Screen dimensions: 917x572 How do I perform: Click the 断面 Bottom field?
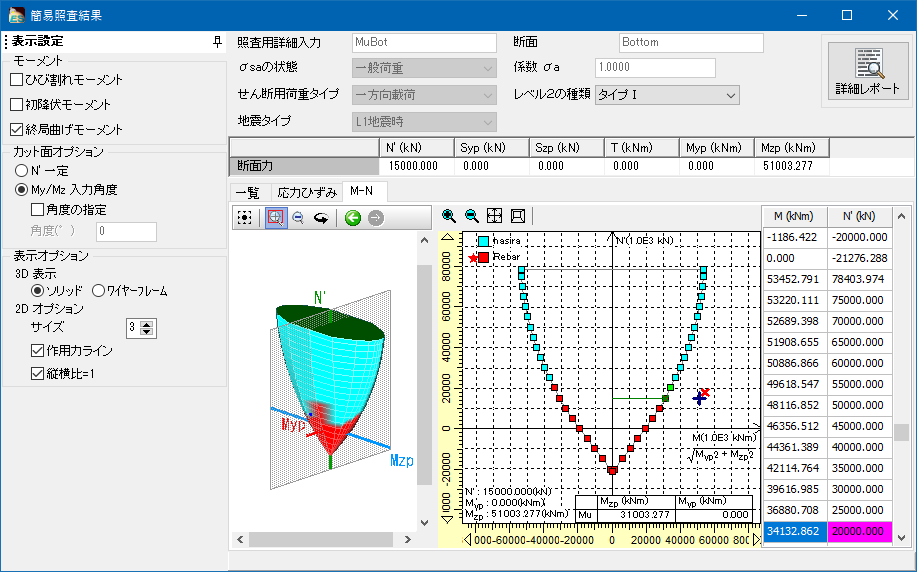coord(691,42)
